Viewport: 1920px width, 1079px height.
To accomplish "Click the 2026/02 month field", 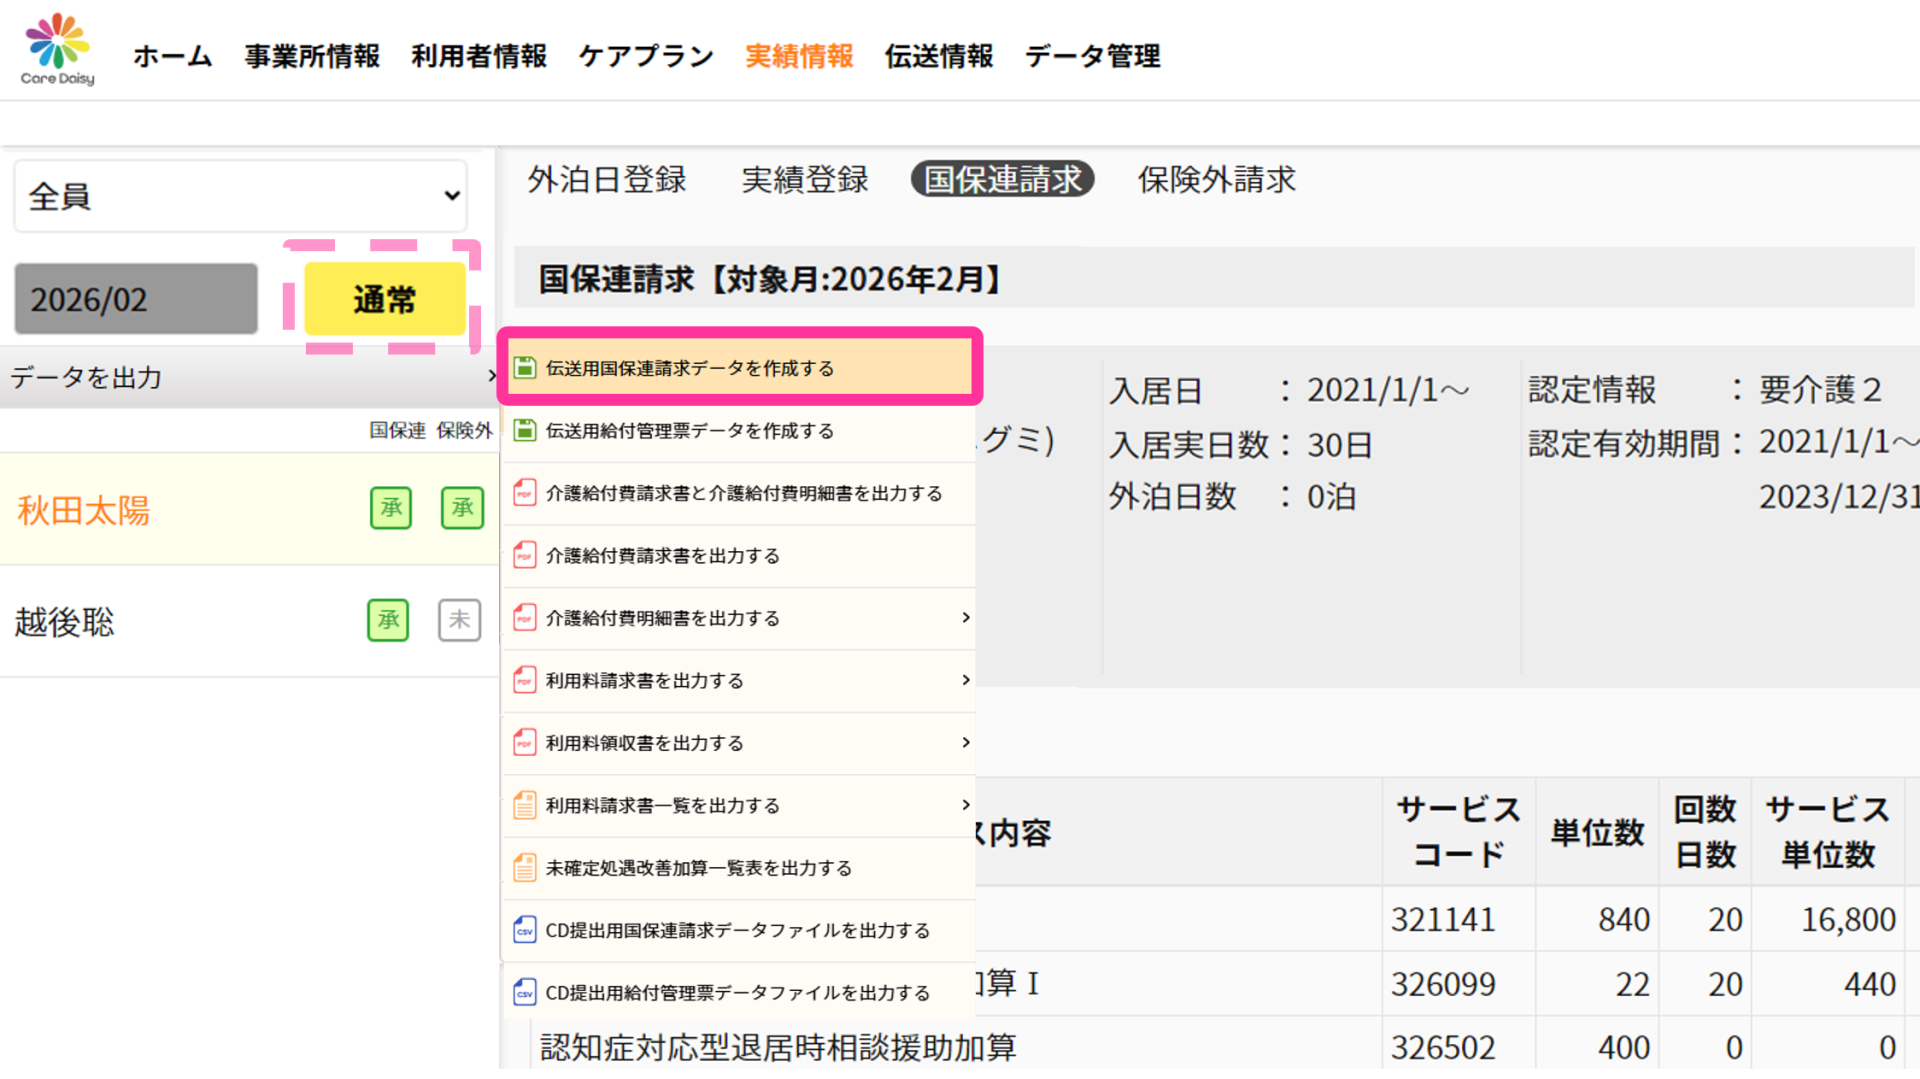I will (x=136, y=299).
